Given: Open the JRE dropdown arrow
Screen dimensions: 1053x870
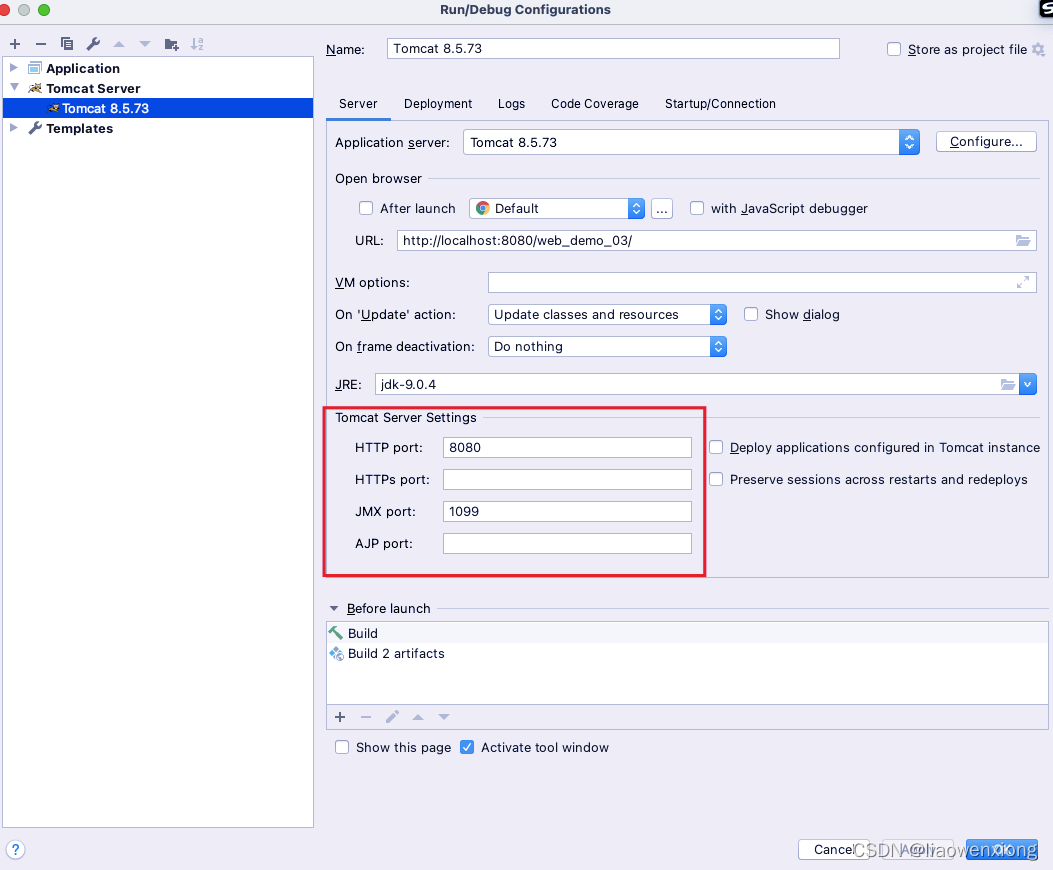Looking at the screenshot, I should point(1027,384).
